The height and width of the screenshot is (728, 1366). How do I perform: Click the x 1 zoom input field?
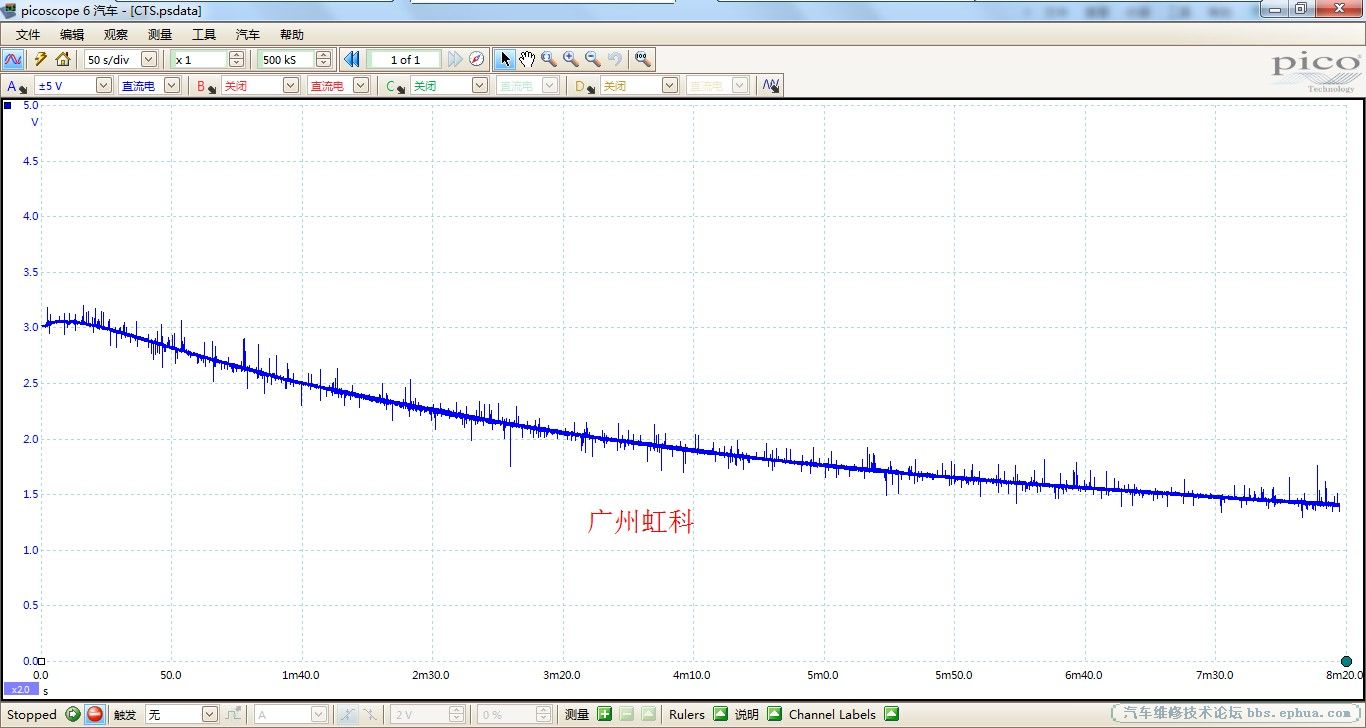pyautogui.click(x=199, y=59)
